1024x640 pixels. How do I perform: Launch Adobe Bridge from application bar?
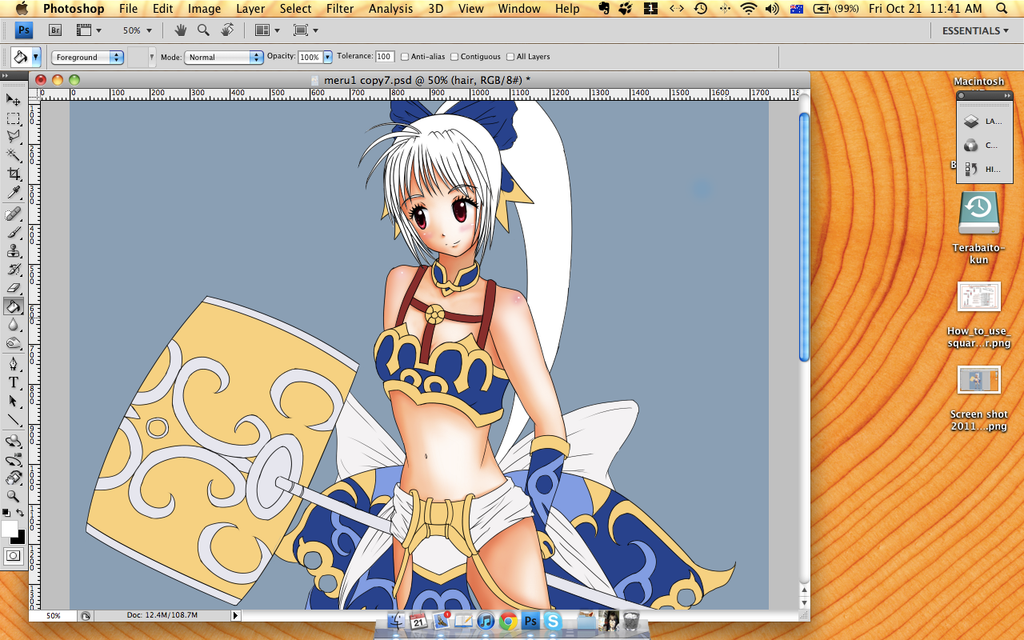click(x=55, y=30)
